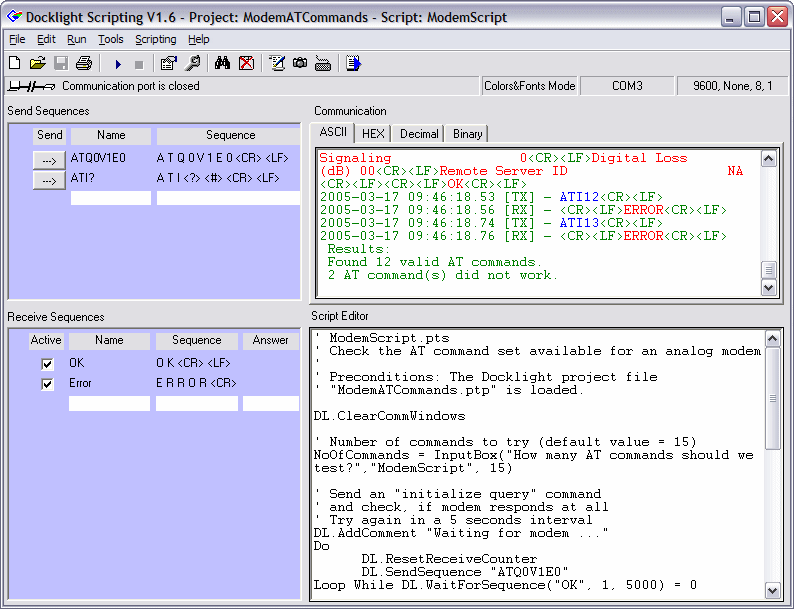Click the Run Script toolbar icon
The height and width of the screenshot is (609, 794).
353,63
